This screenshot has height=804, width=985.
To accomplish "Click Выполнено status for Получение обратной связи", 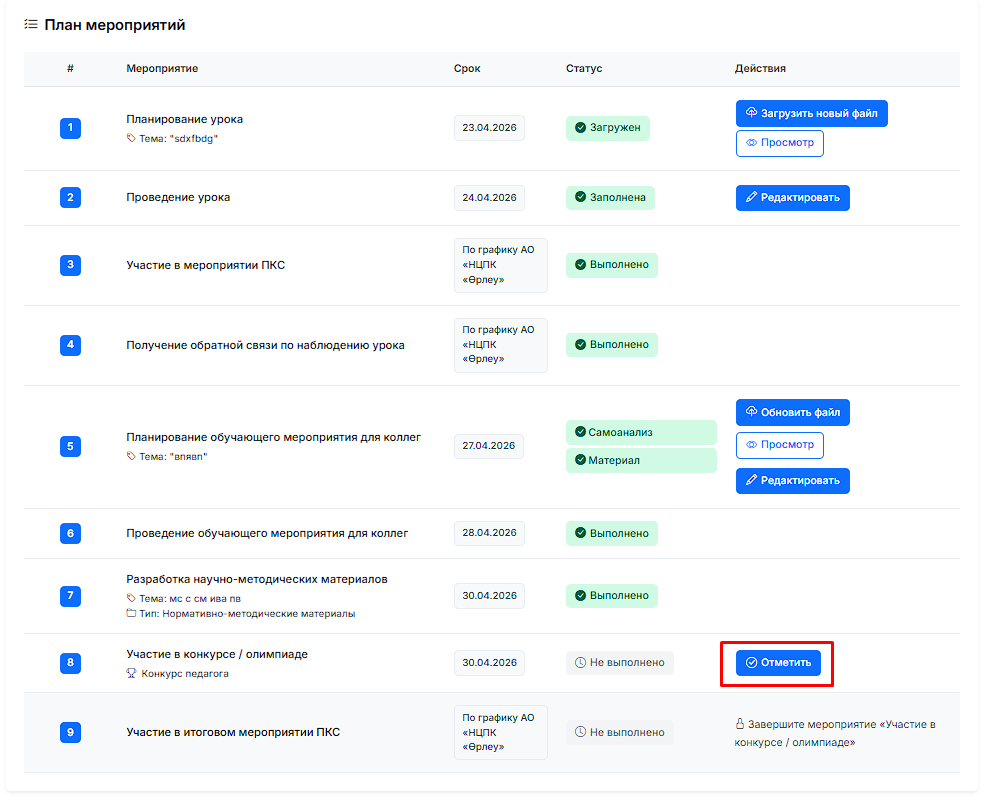I will (612, 345).
